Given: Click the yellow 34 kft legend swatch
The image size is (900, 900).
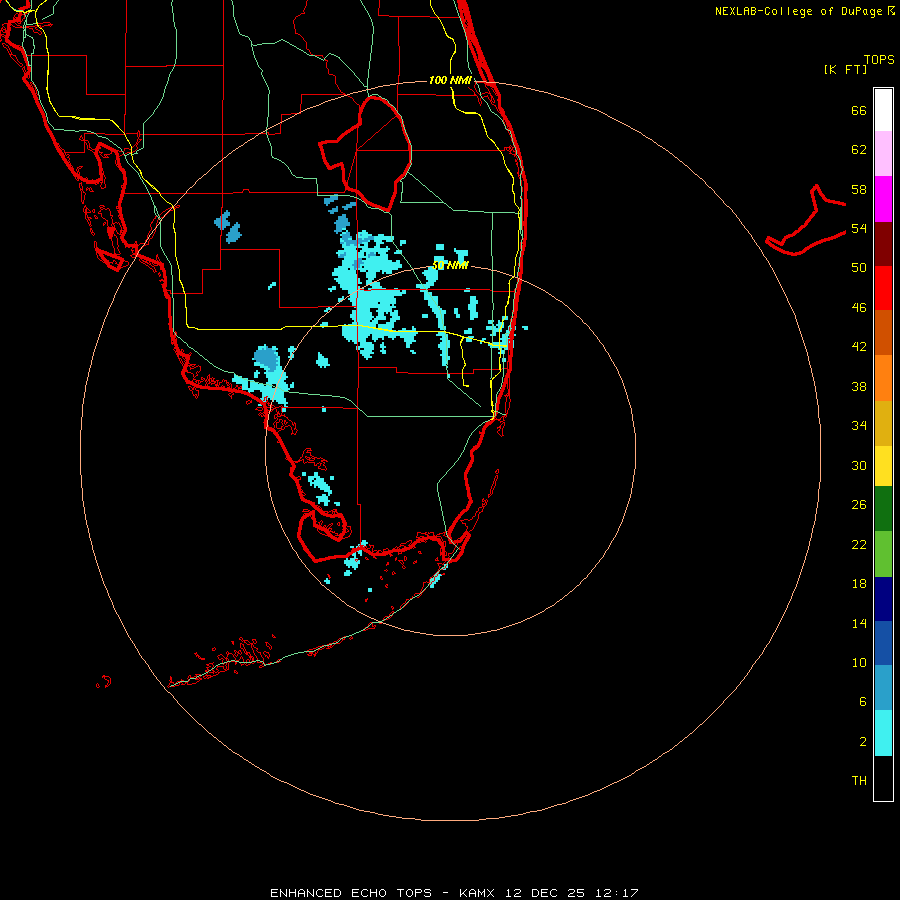Looking at the screenshot, I should click(883, 466).
